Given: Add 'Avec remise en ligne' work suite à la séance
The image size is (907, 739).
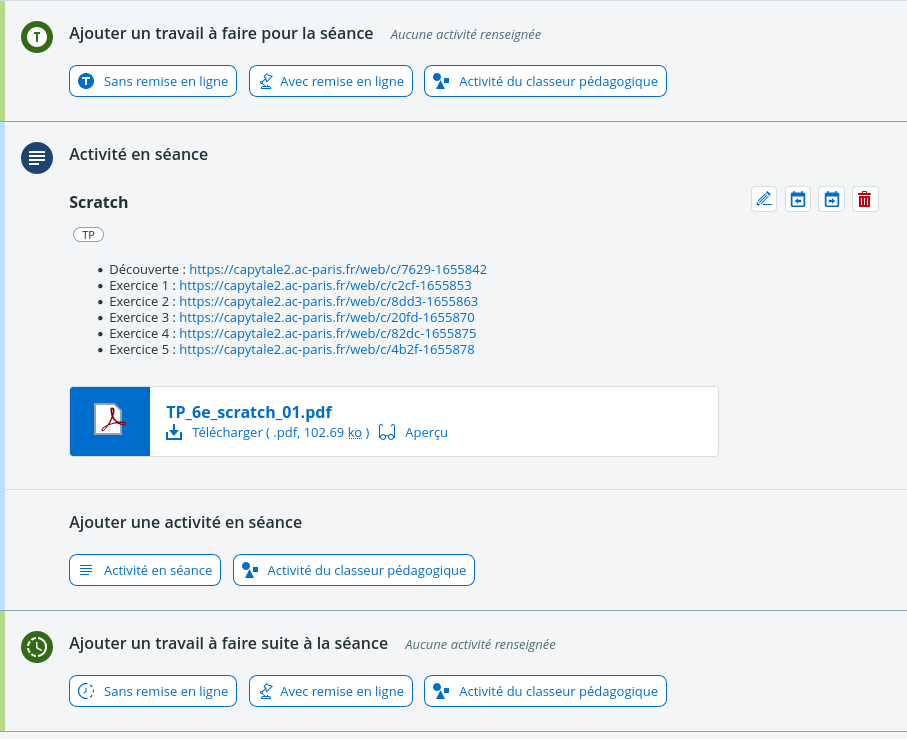Looking at the screenshot, I should [330, 691].
